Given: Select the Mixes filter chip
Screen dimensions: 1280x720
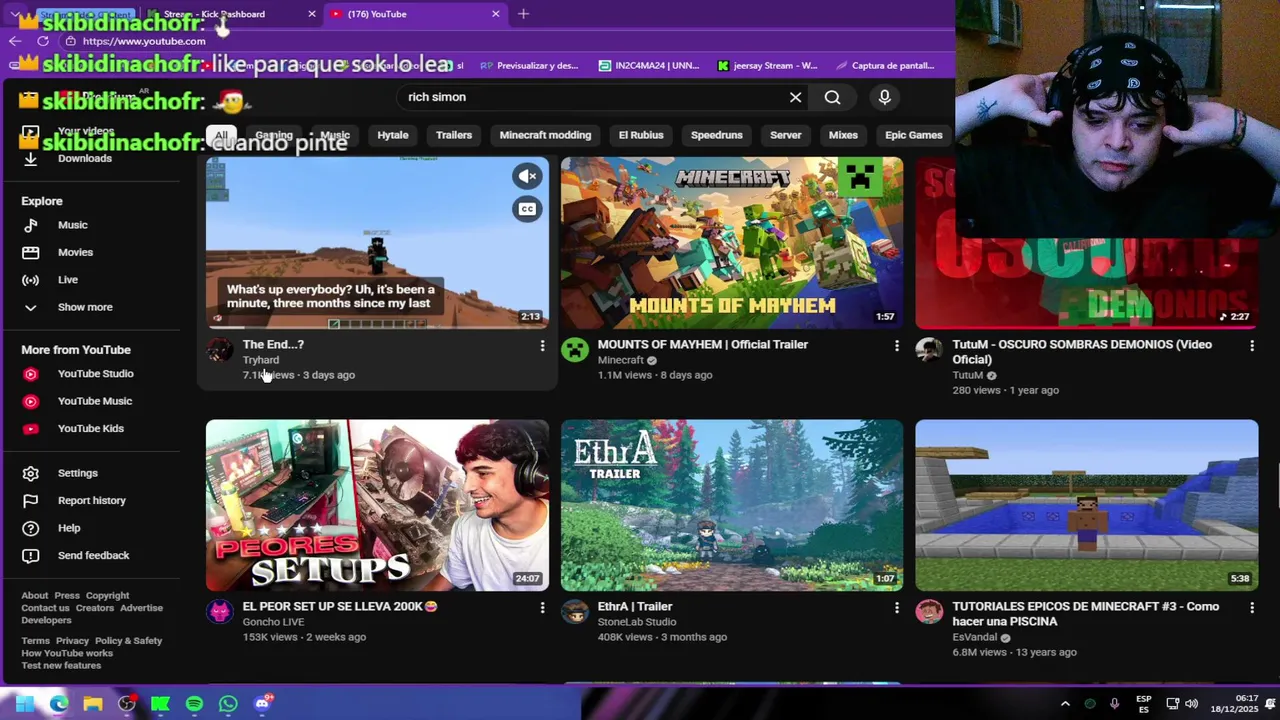Looking at the screenshot, I should coord(843,135).
